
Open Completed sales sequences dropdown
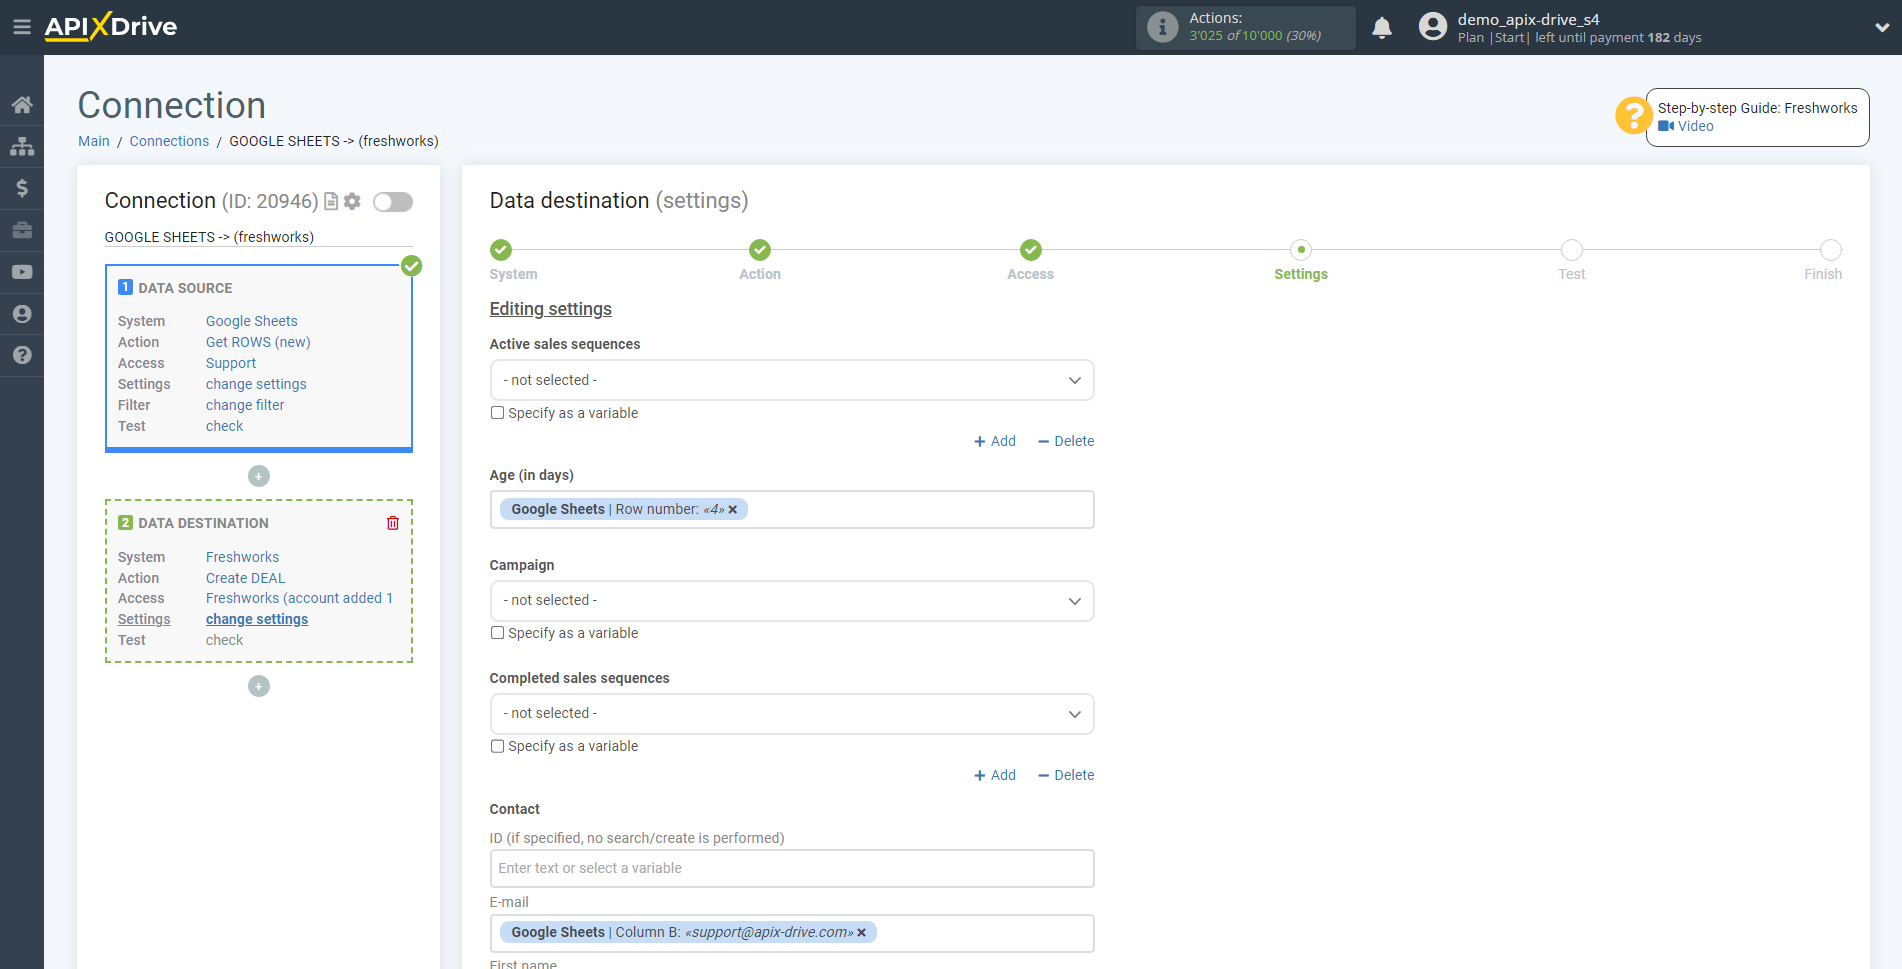tap(792, 714)
